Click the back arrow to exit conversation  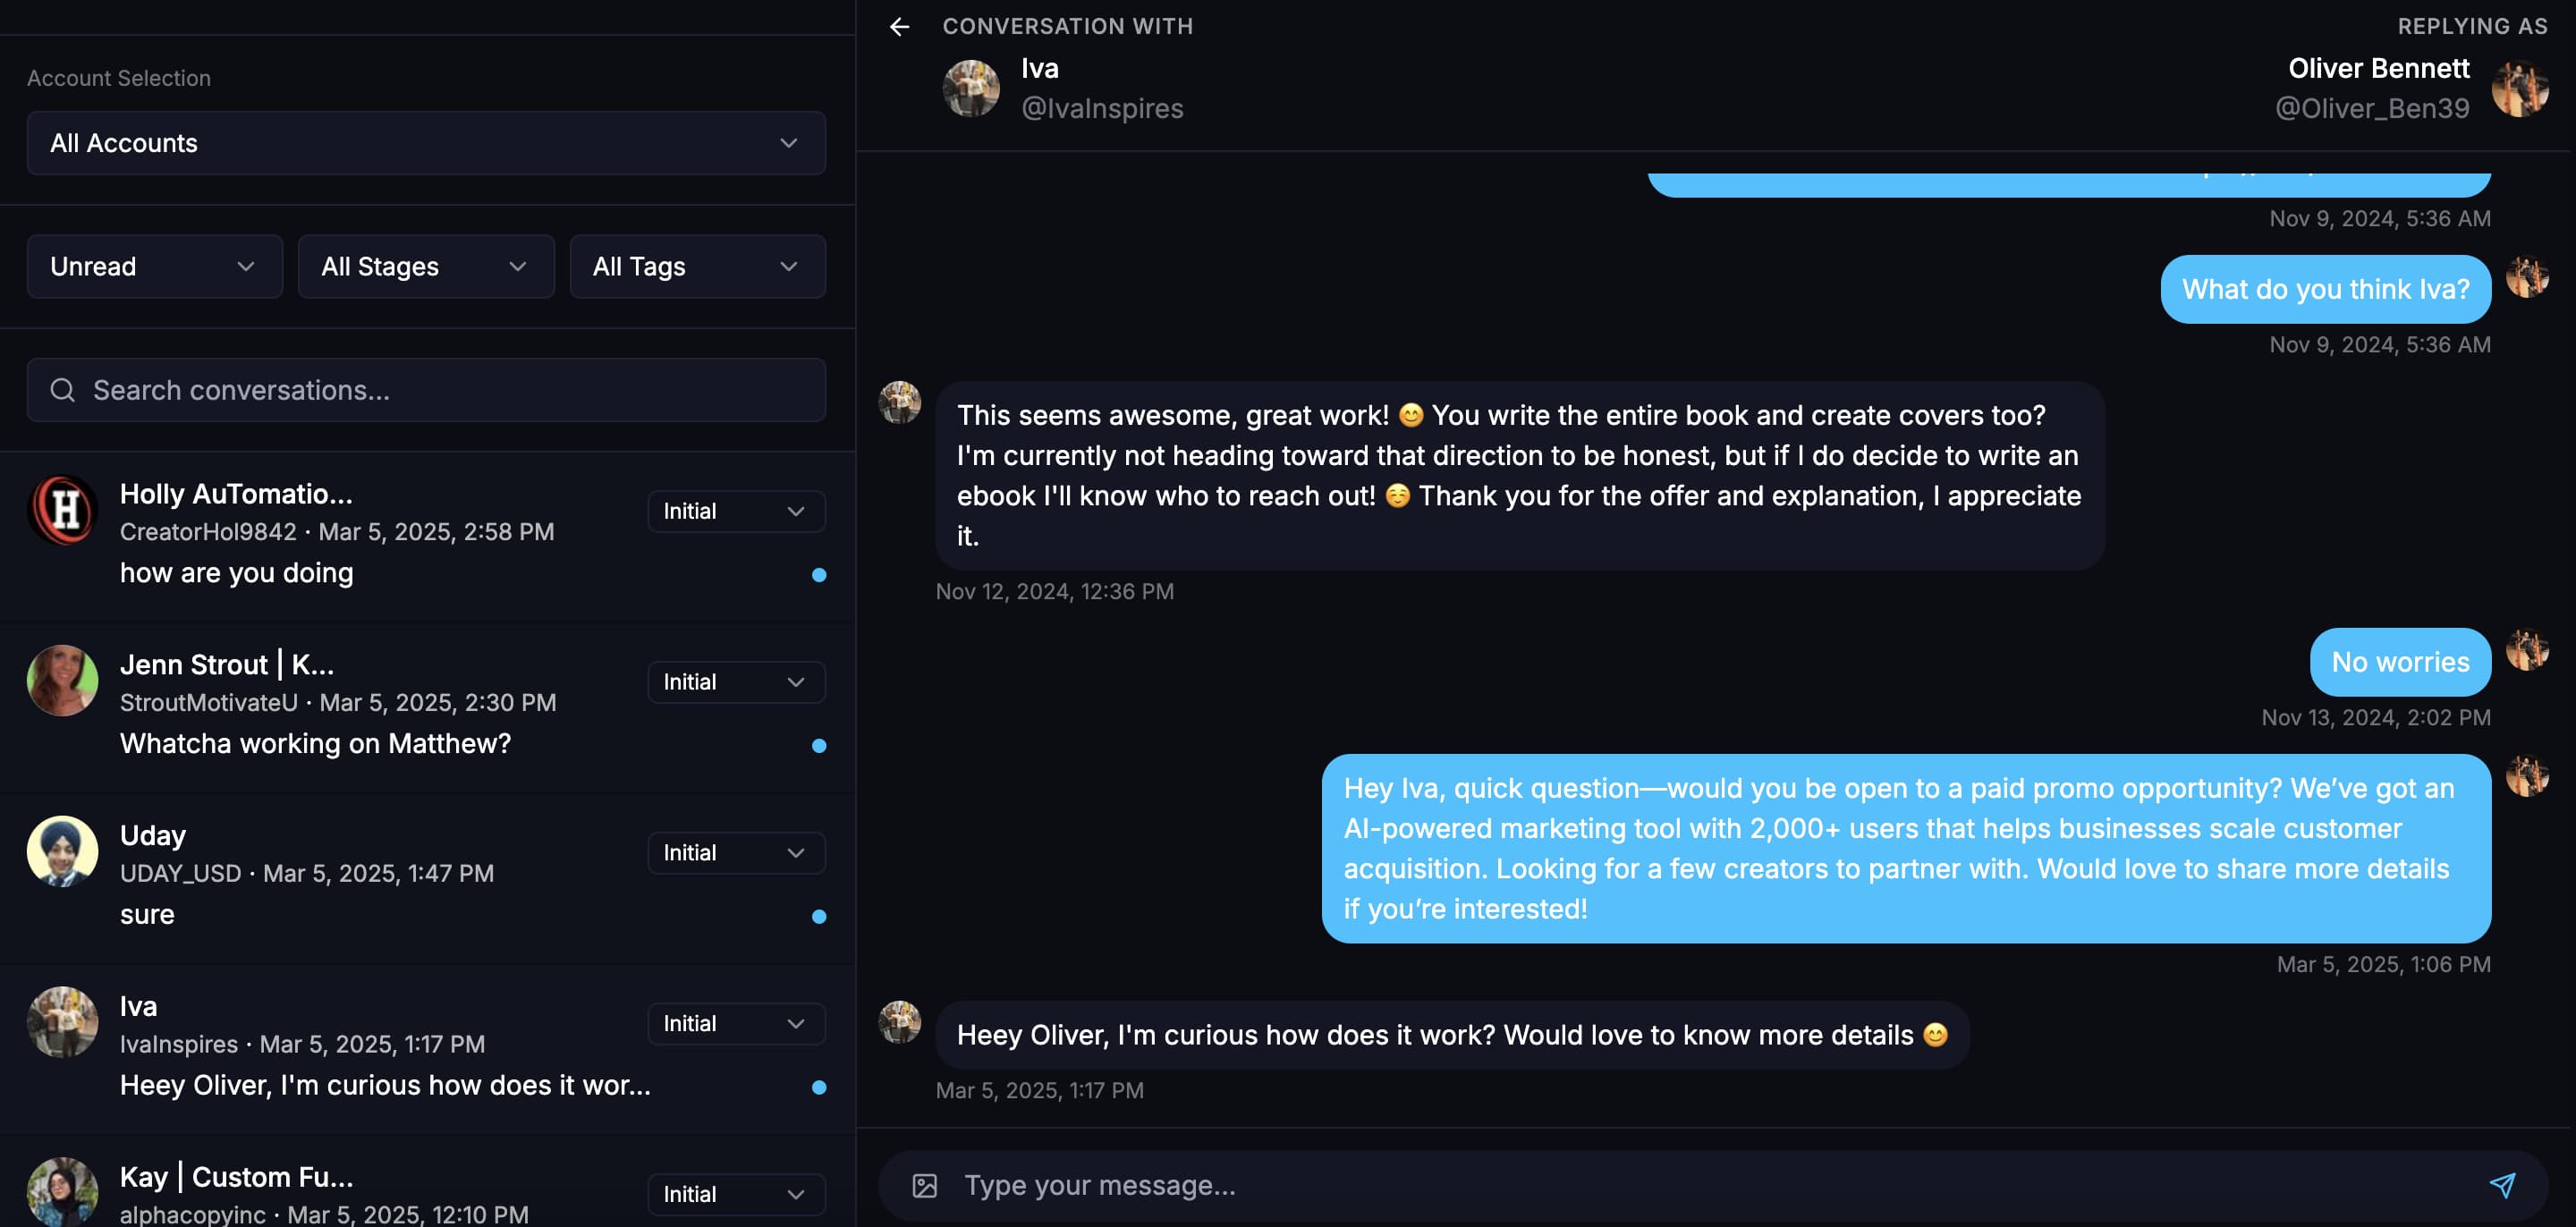[x=899, y=27]
